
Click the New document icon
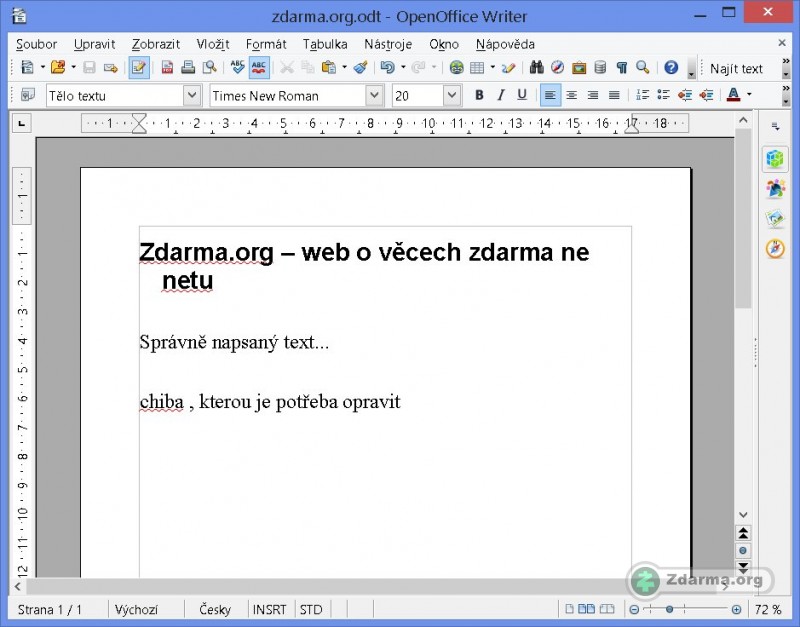tap(27, 67)
